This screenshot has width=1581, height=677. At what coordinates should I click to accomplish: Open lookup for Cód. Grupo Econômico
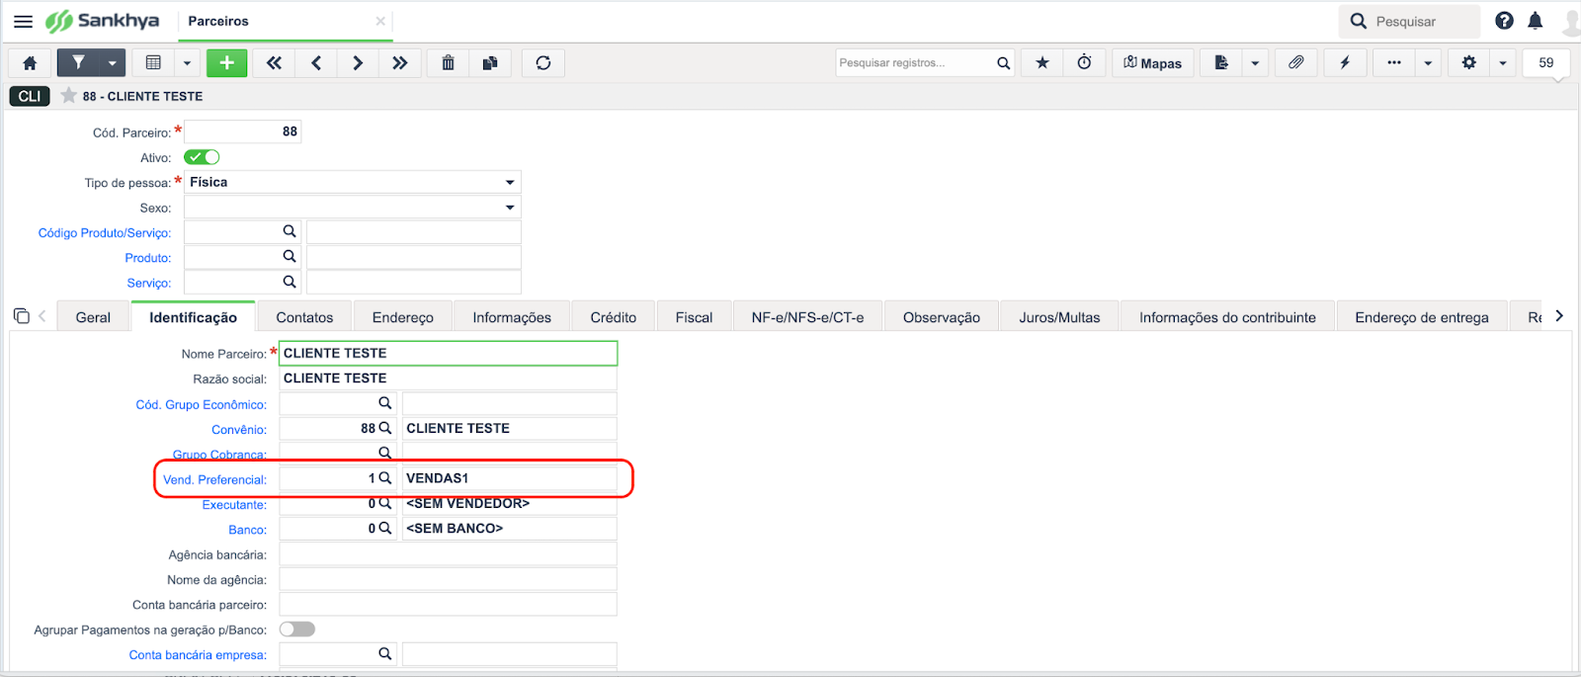pyautogui.click(x=385, y=403)
